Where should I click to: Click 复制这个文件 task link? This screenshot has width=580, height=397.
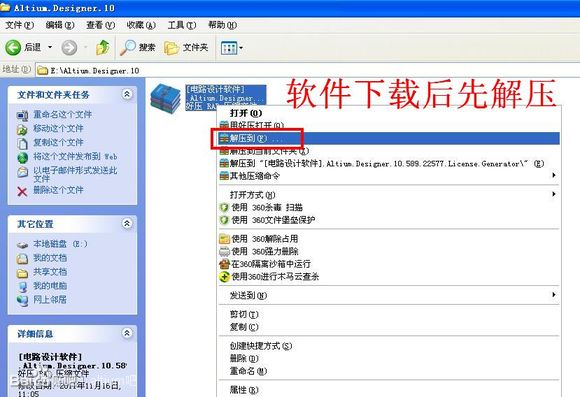point(58,142)
